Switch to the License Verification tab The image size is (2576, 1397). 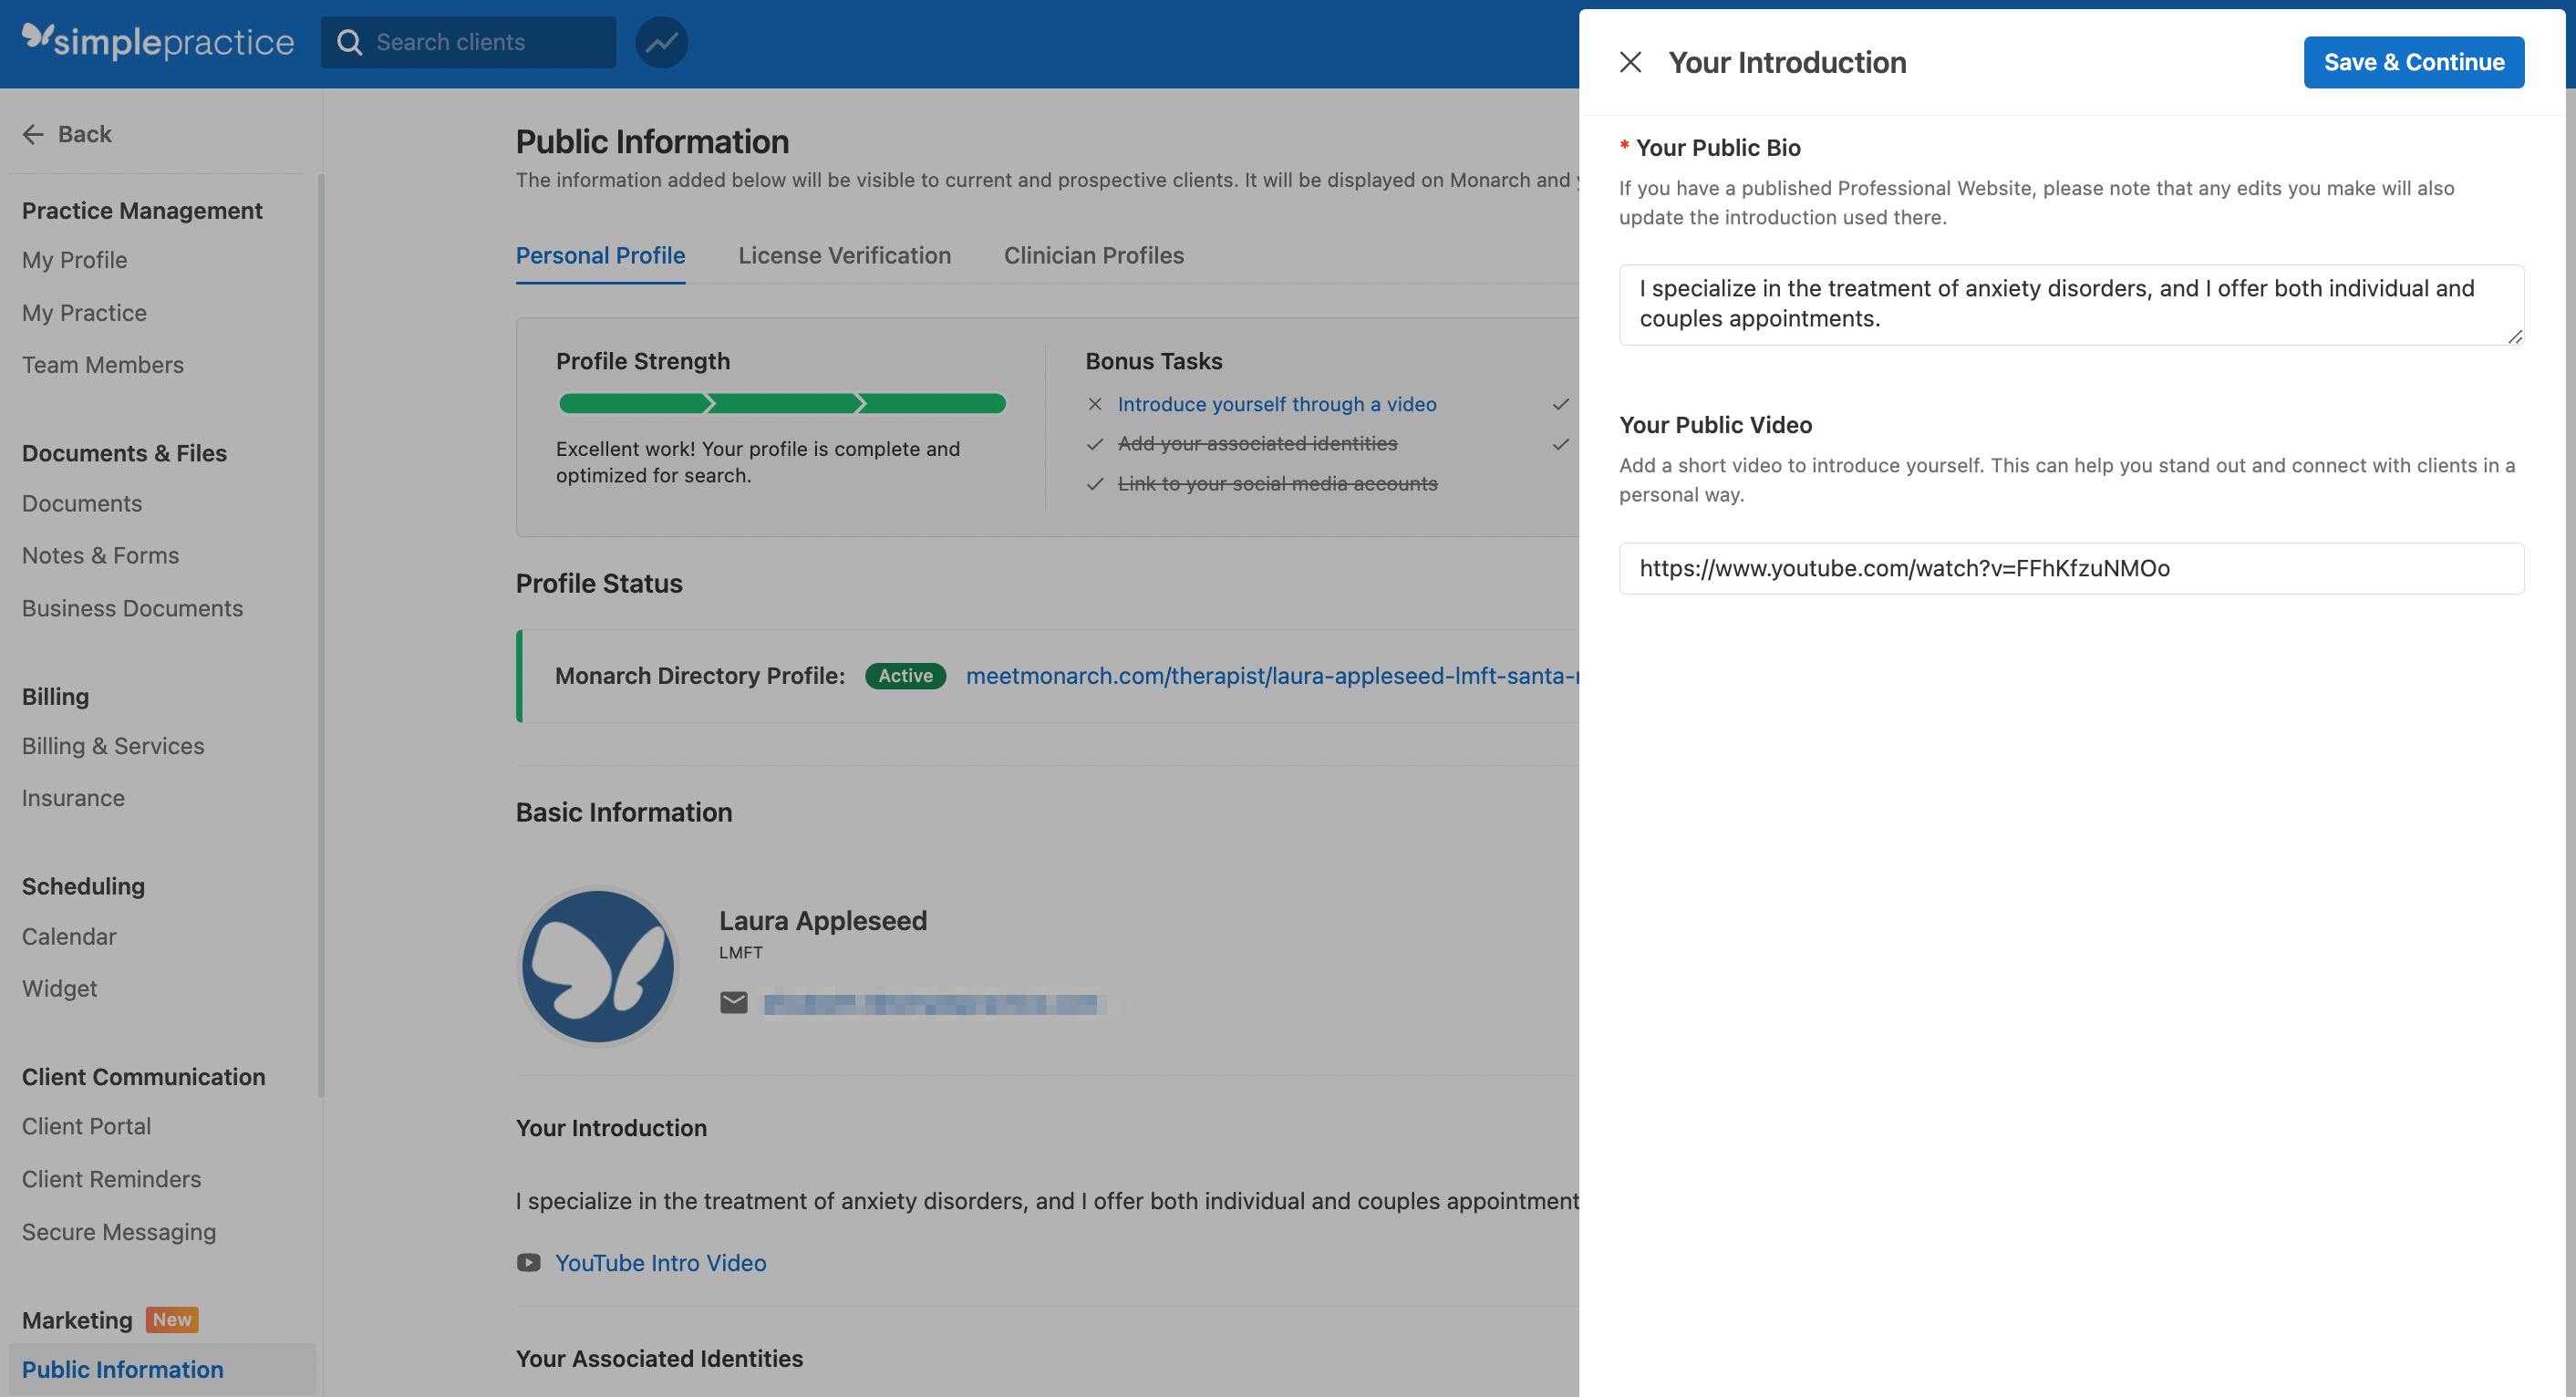[844, 255]
